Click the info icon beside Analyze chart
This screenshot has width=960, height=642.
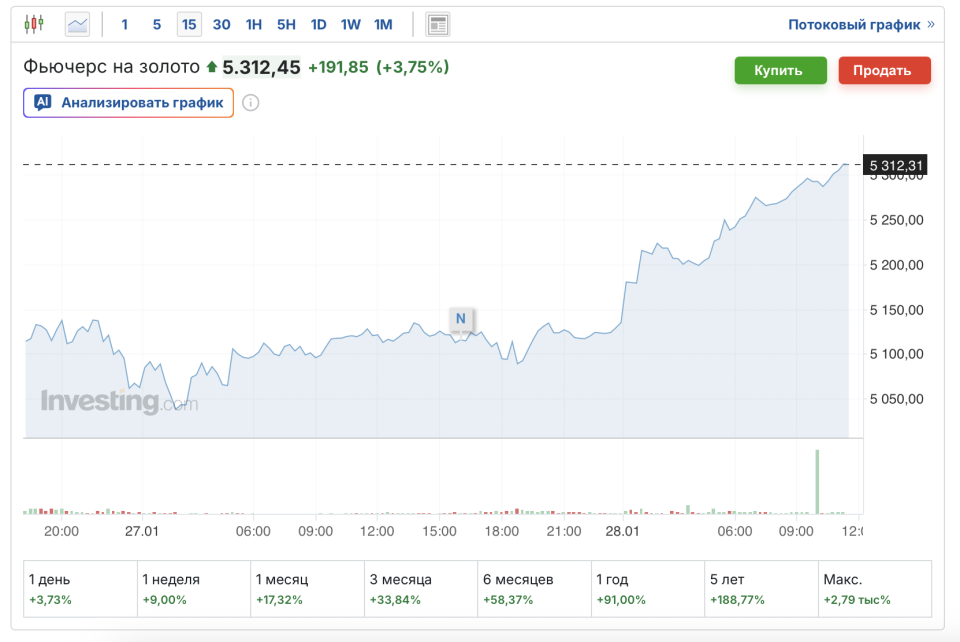coord(251,103)
